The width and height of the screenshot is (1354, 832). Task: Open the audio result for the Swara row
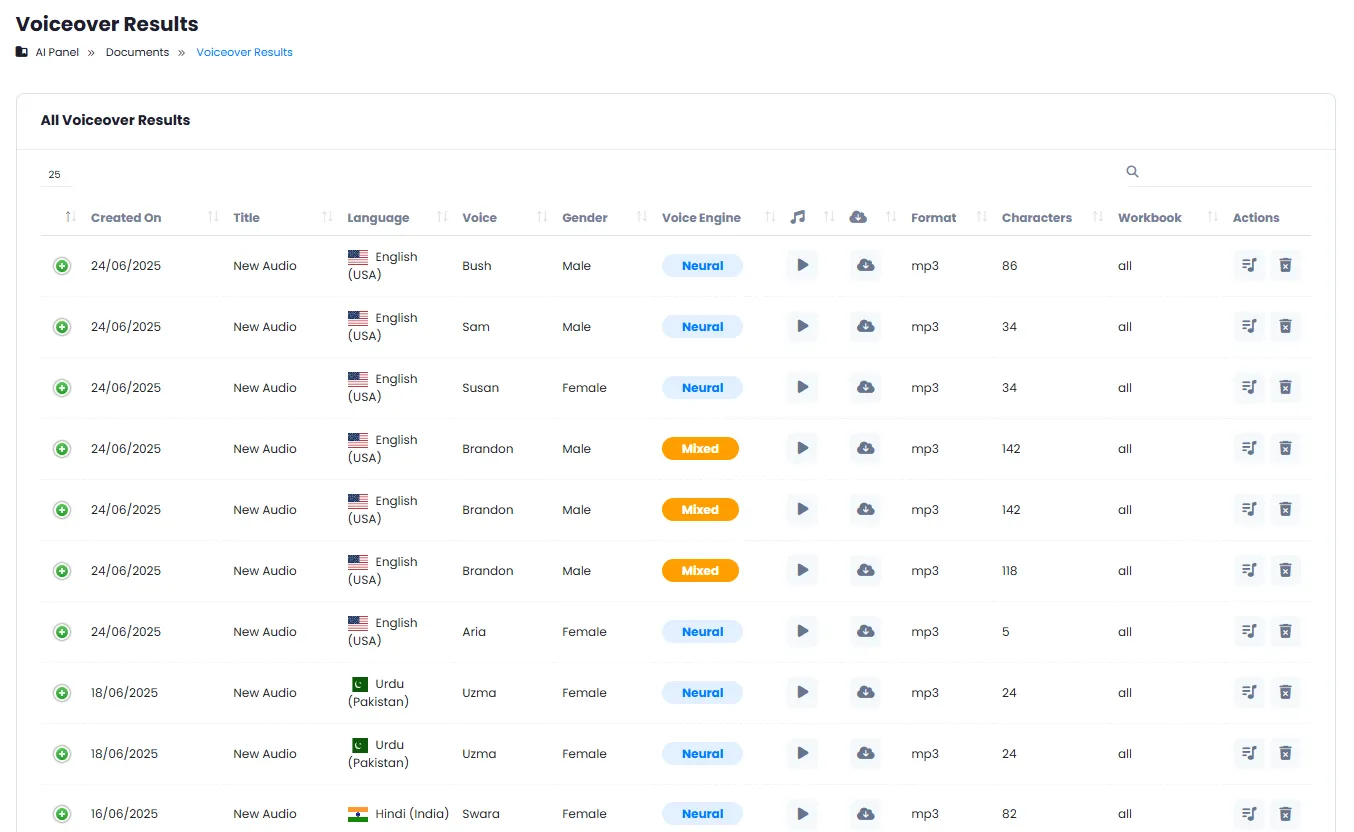[1249, 814]
